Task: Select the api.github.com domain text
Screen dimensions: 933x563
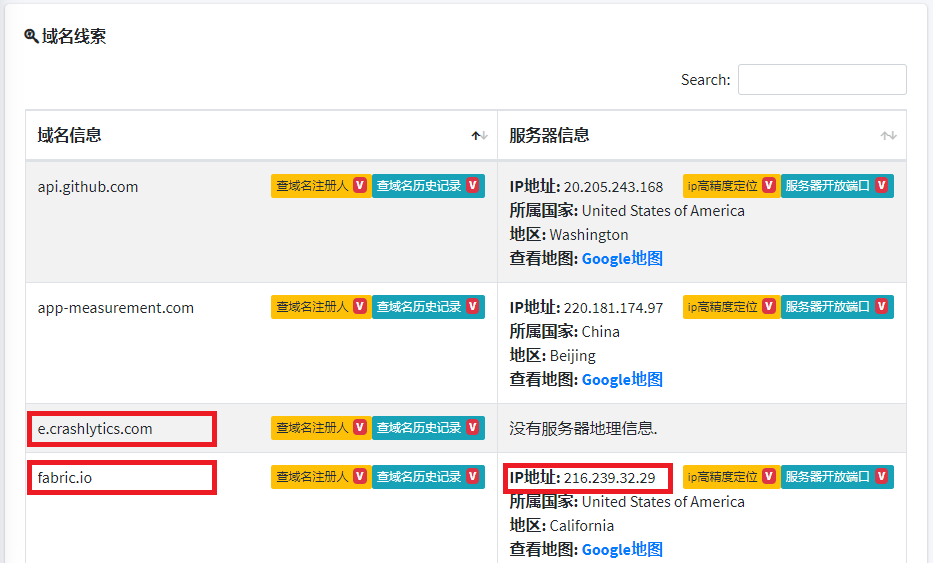Action: click(x=87, y=187)
